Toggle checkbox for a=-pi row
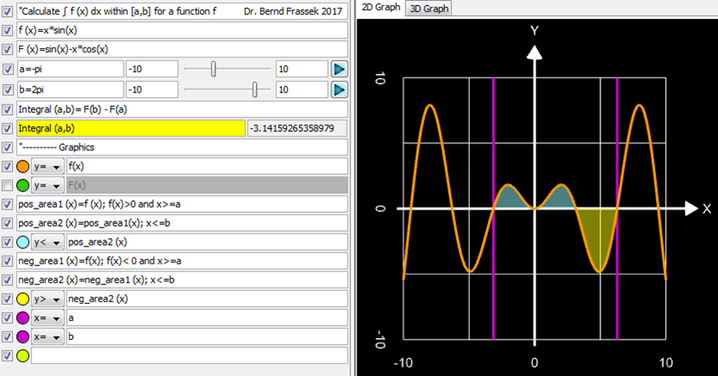The image size is (718, 376). 7,69
